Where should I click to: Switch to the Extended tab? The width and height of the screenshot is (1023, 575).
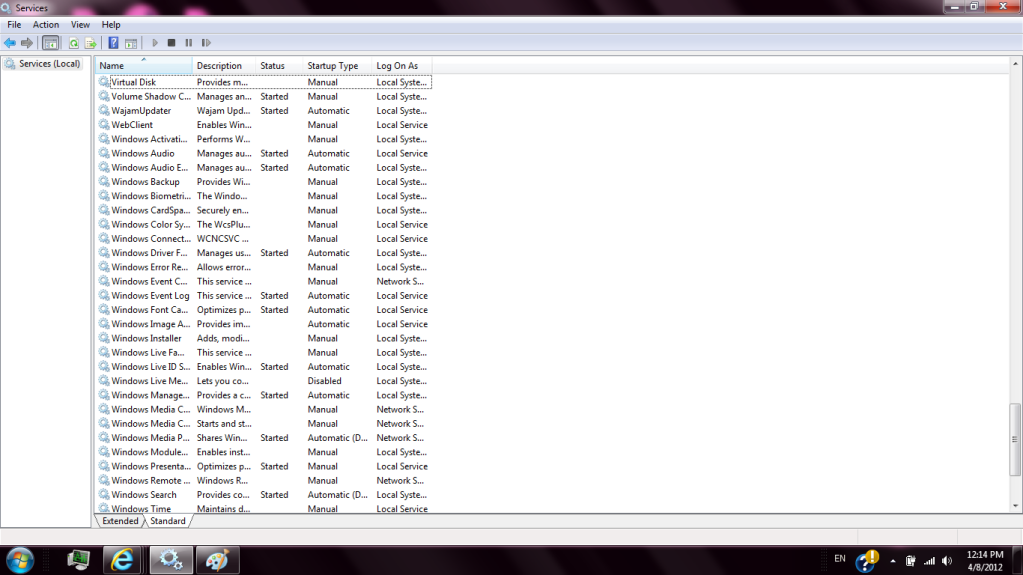click(120, 521)
